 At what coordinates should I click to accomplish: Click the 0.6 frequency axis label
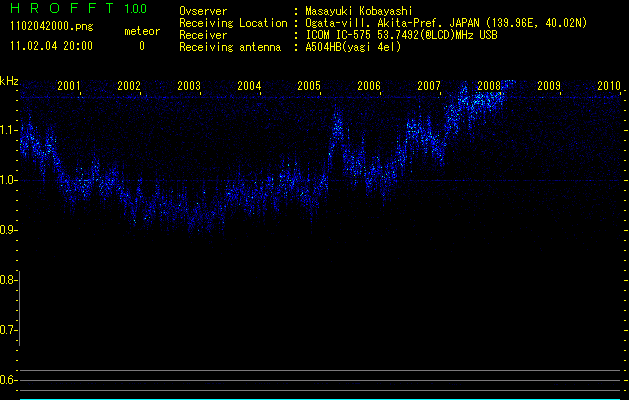point(7,380)
